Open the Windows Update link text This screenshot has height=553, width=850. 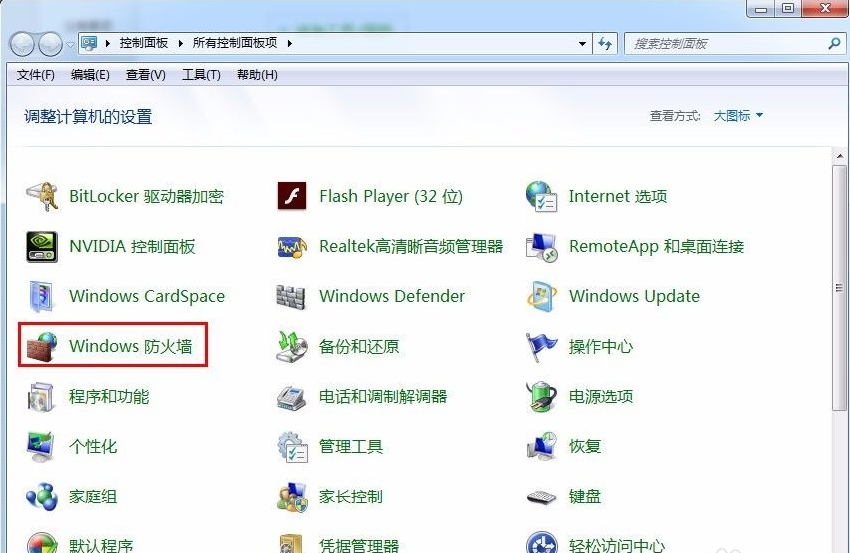(x=634, y=296)
